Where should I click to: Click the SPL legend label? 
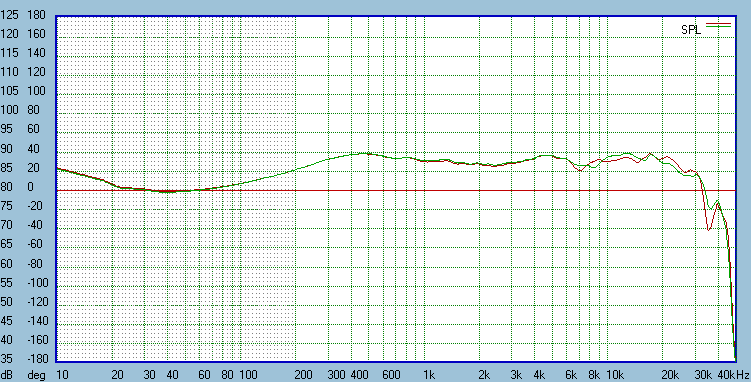pyautogui.click(x=691, y=30)
